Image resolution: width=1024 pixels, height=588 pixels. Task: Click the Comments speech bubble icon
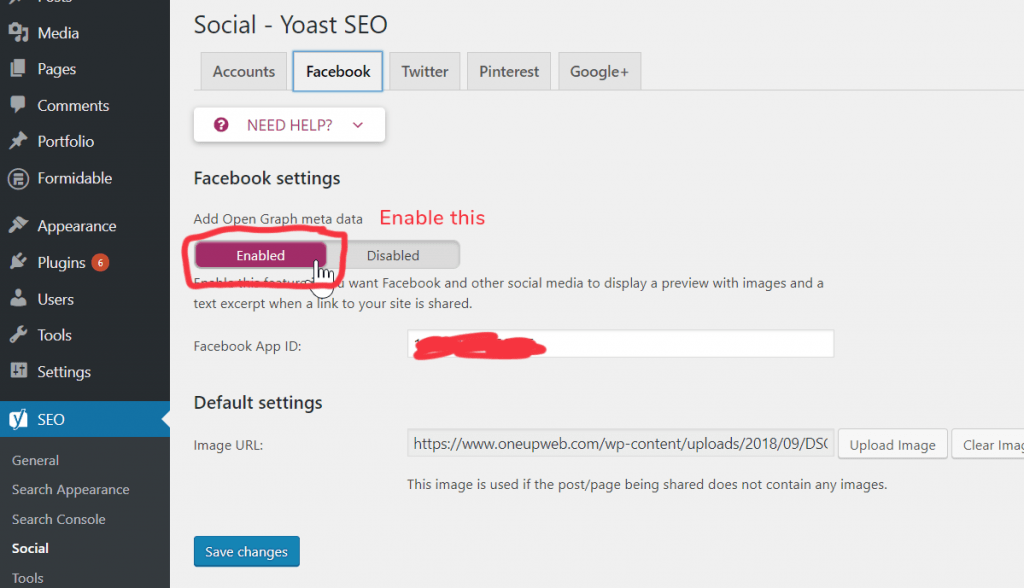pyautogui.click(x=18, y=105)
